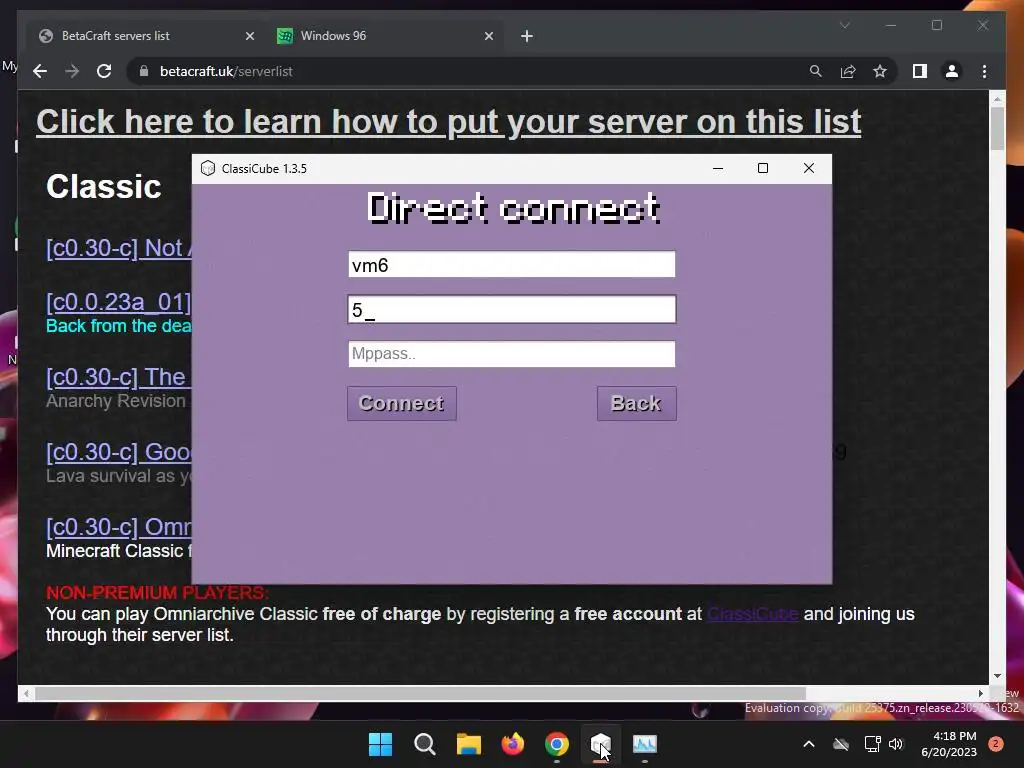Open the tab search dropdown chevron
Viewport: 1024px width, 768px height.
click(x=844, y=25)
